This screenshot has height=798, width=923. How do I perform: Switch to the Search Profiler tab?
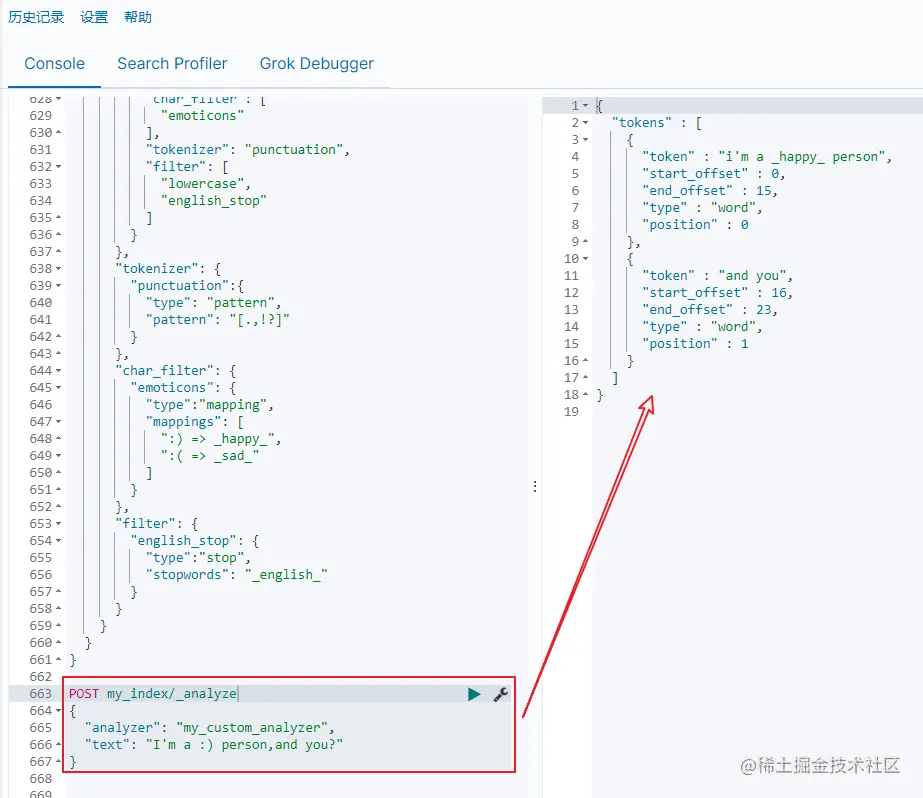[x=172, y=64]
